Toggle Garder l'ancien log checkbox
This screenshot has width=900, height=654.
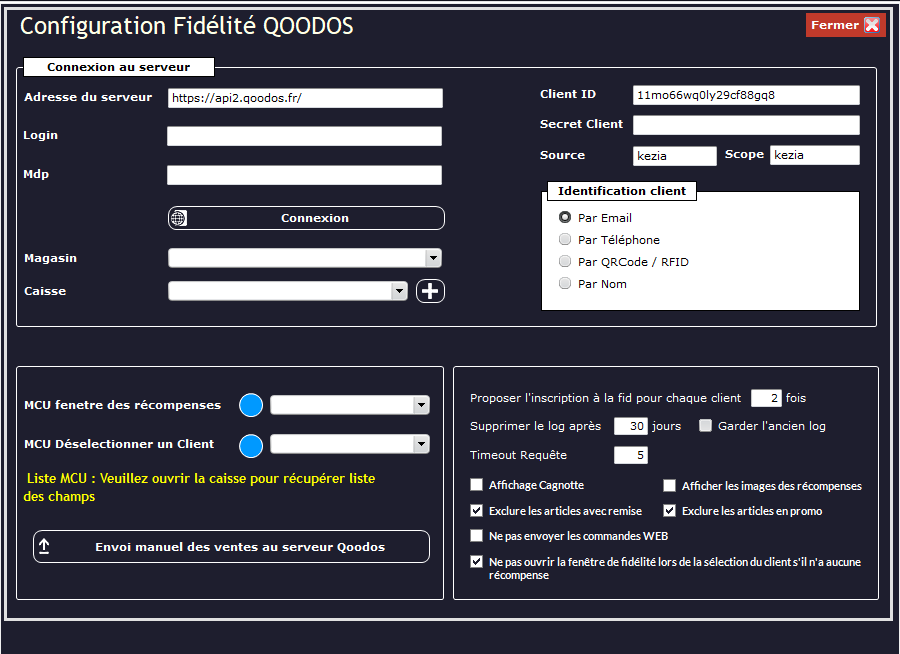coord(706,425)
